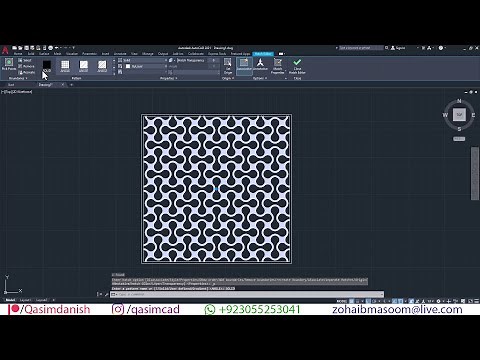Click the N direction on ViewCube compass
The height and width of the screenshot is (360, 480).
click(459, 101)
